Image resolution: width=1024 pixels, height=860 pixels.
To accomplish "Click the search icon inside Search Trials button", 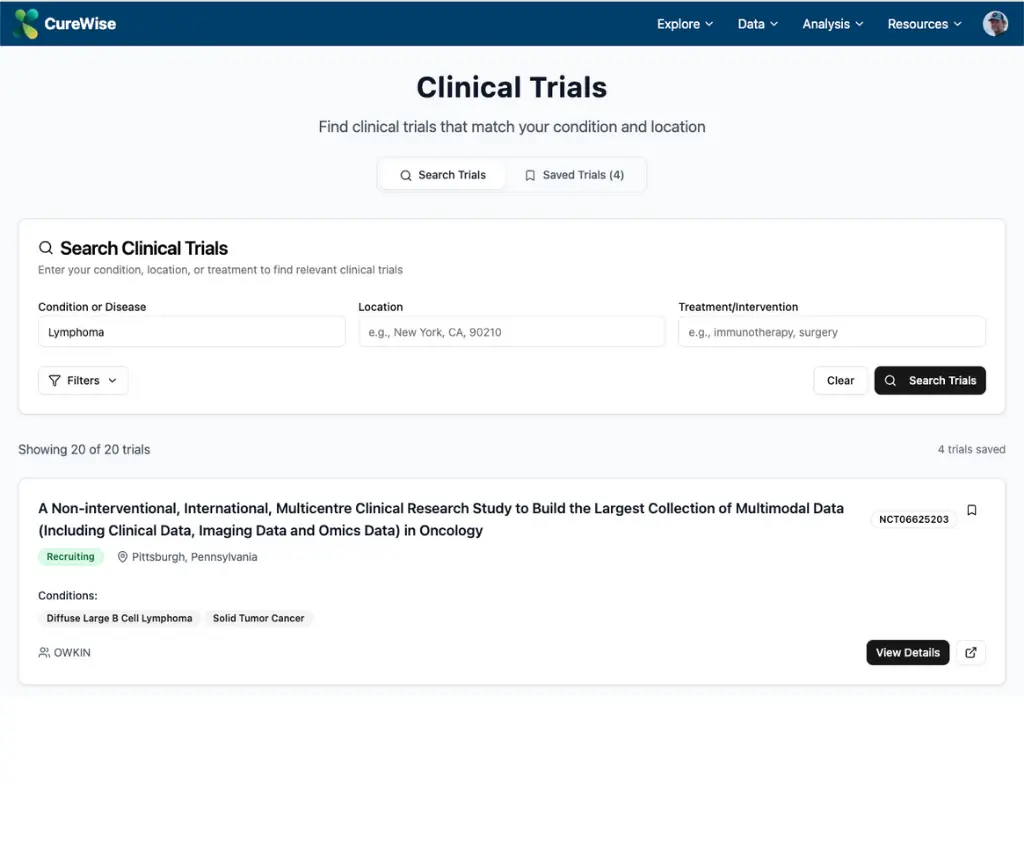I will click(891, 380).
